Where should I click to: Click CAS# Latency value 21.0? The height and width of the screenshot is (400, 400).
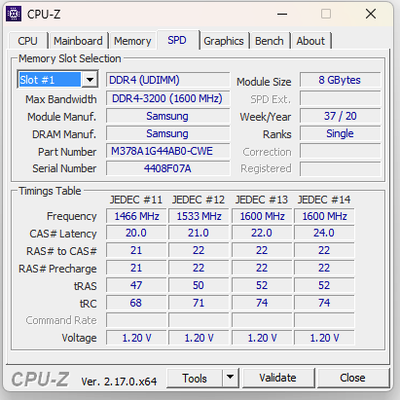(x=199, y=233)
